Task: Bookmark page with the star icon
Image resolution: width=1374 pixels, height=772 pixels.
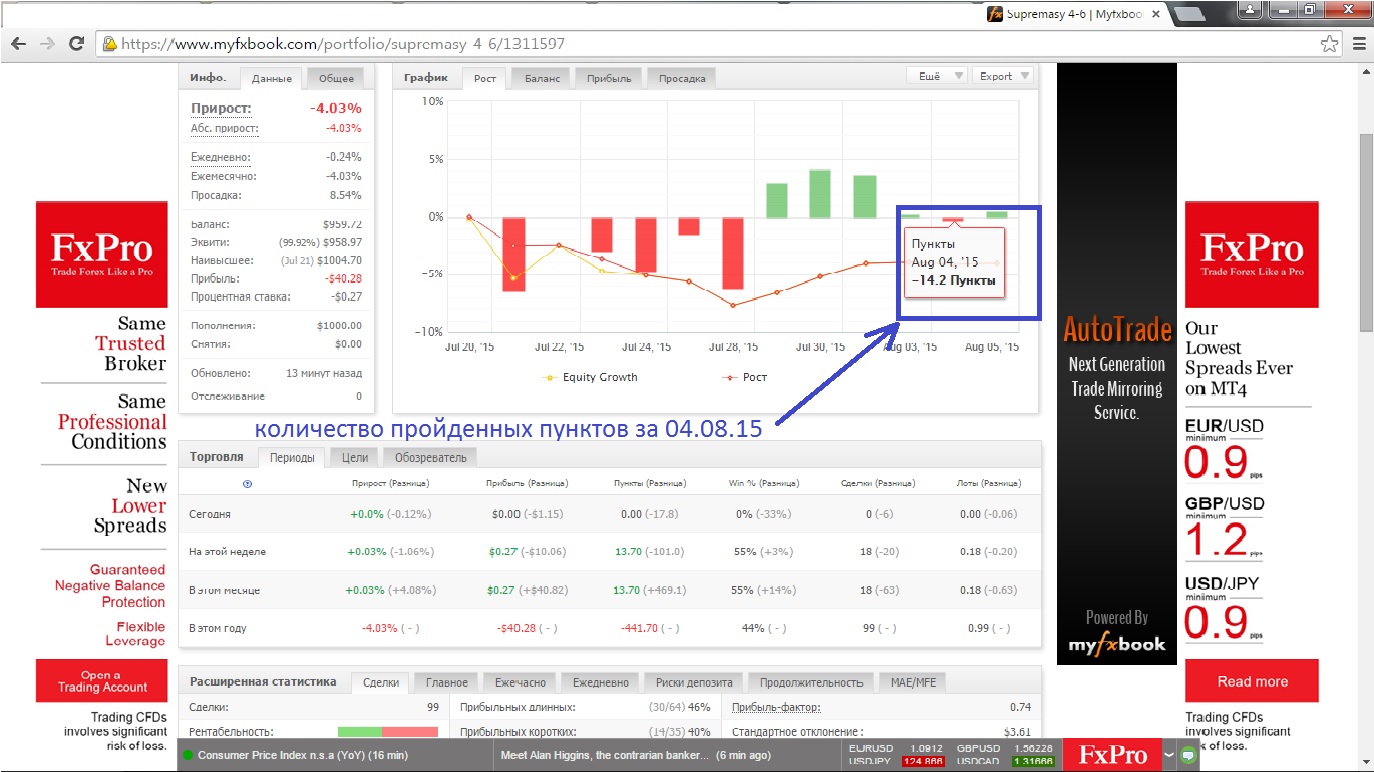Action: [x=1329, y=44]
